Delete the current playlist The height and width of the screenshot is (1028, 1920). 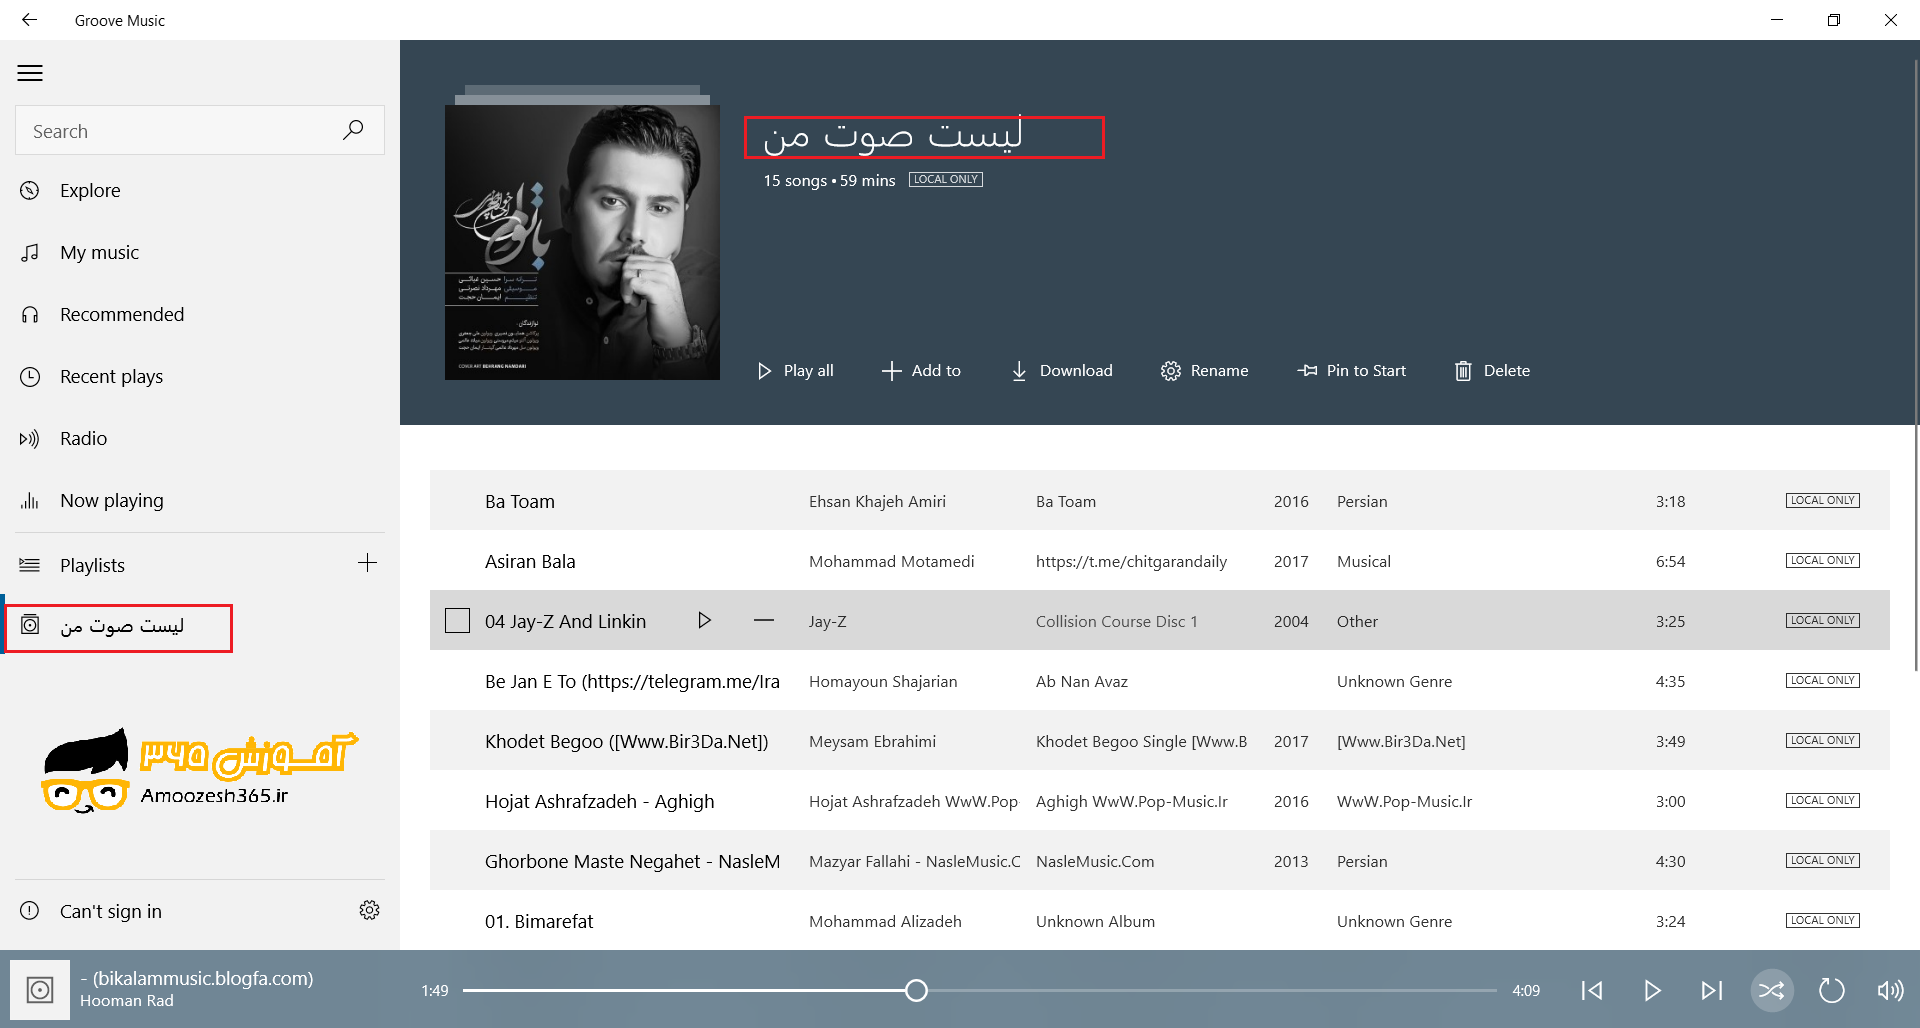[x=1492, y=371]
